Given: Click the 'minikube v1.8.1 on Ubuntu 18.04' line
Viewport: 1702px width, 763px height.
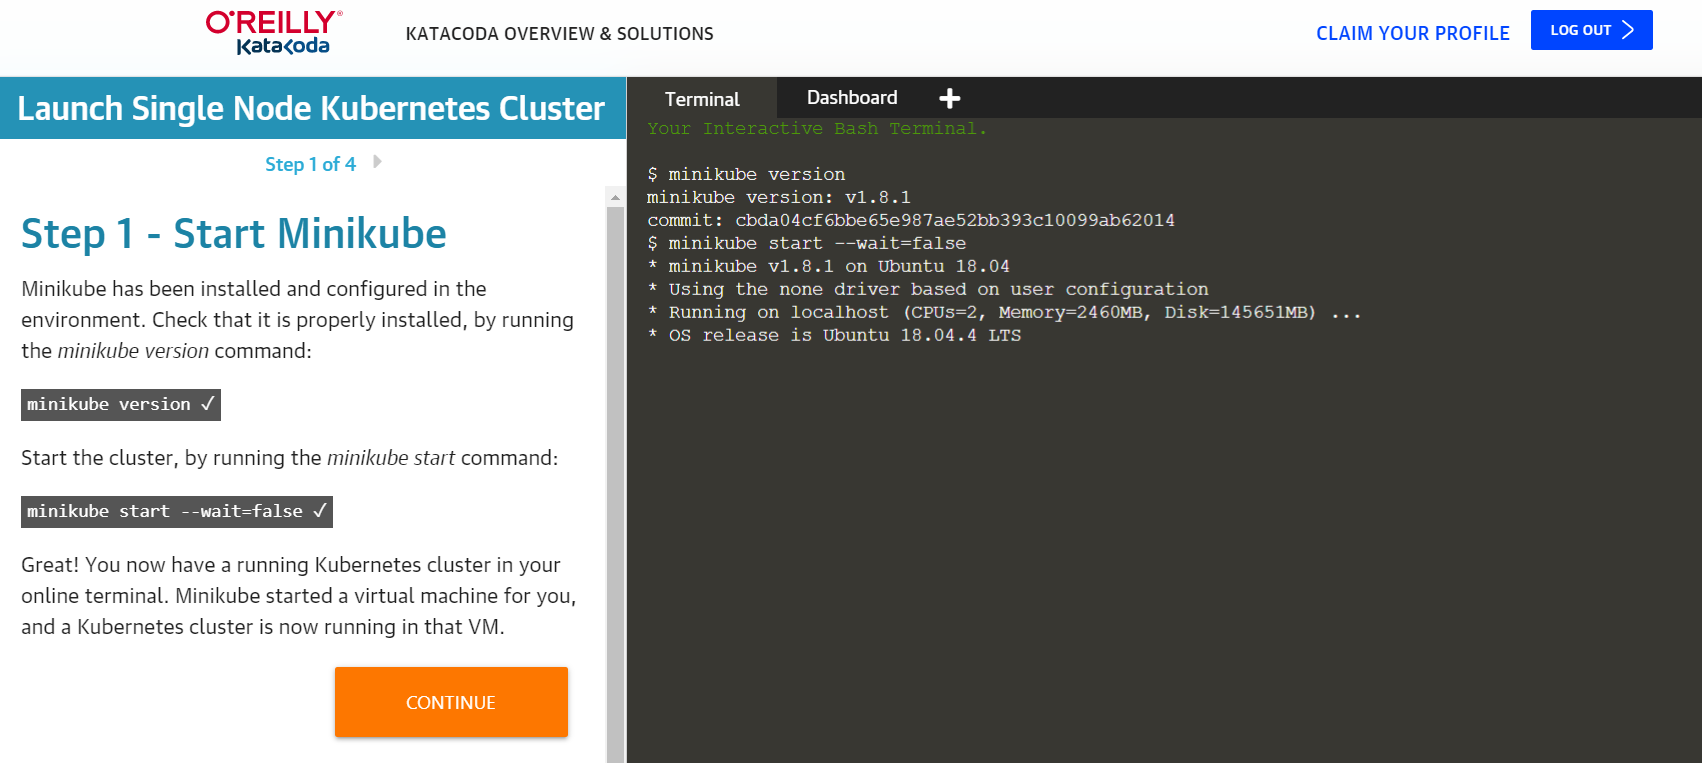Looking at the screenshot, I should (829, 266).
